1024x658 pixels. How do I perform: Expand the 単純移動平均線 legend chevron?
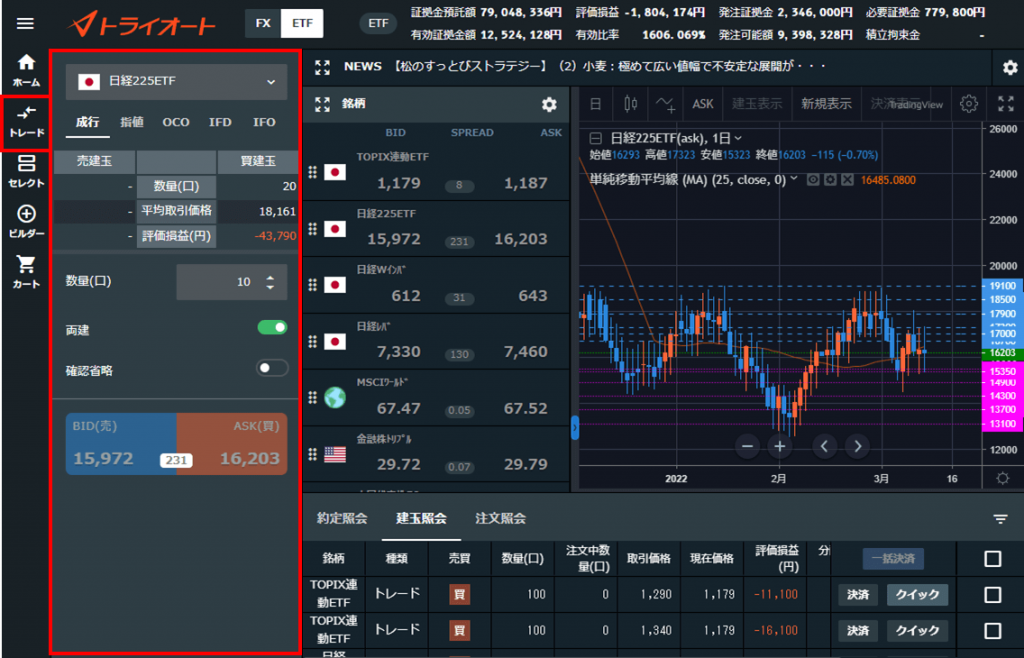point(794,179)
